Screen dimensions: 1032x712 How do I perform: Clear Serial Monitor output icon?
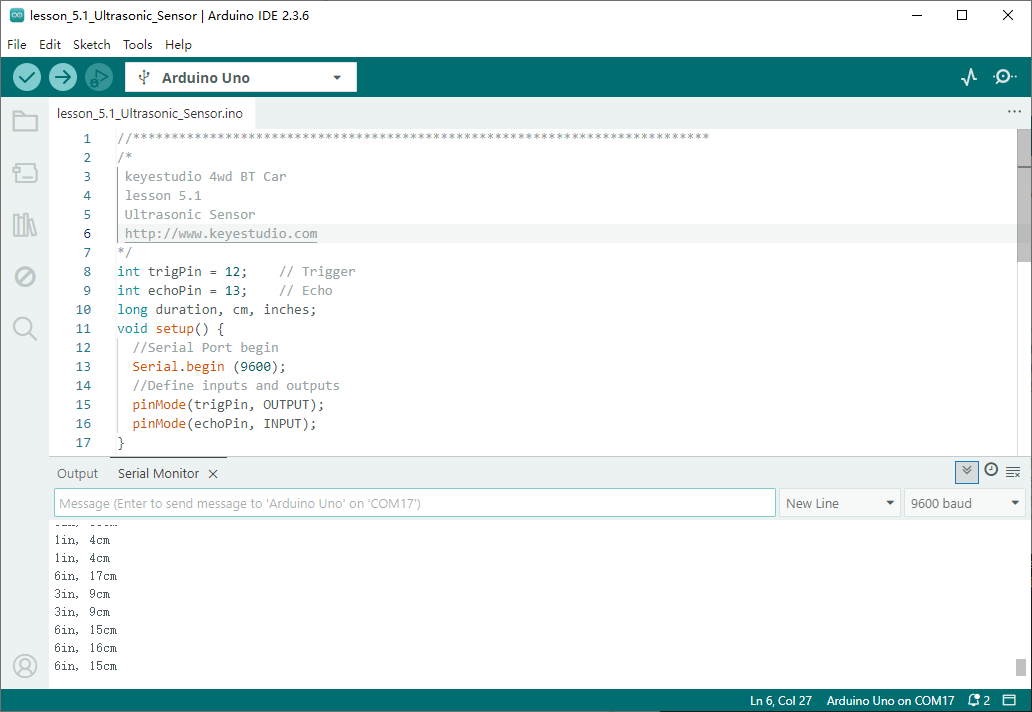(x=1013, y=472)
